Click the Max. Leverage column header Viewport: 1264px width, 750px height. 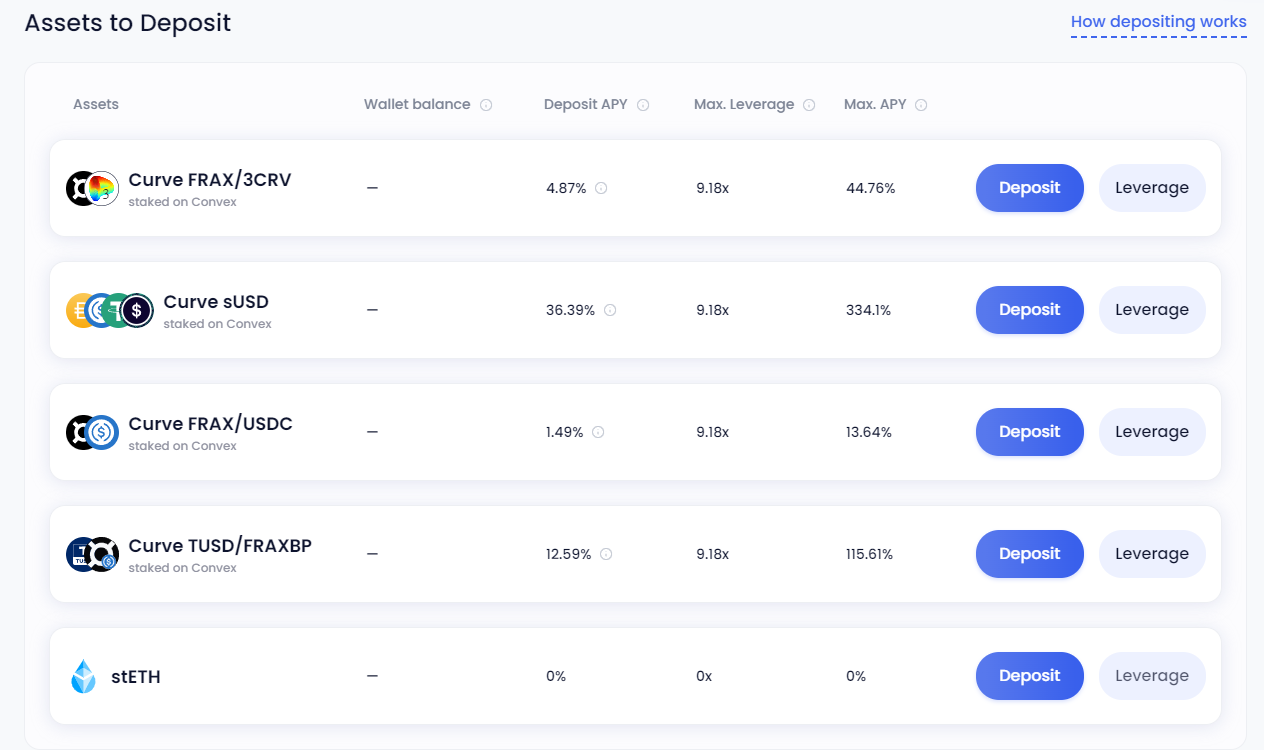(x=744, y=104)
